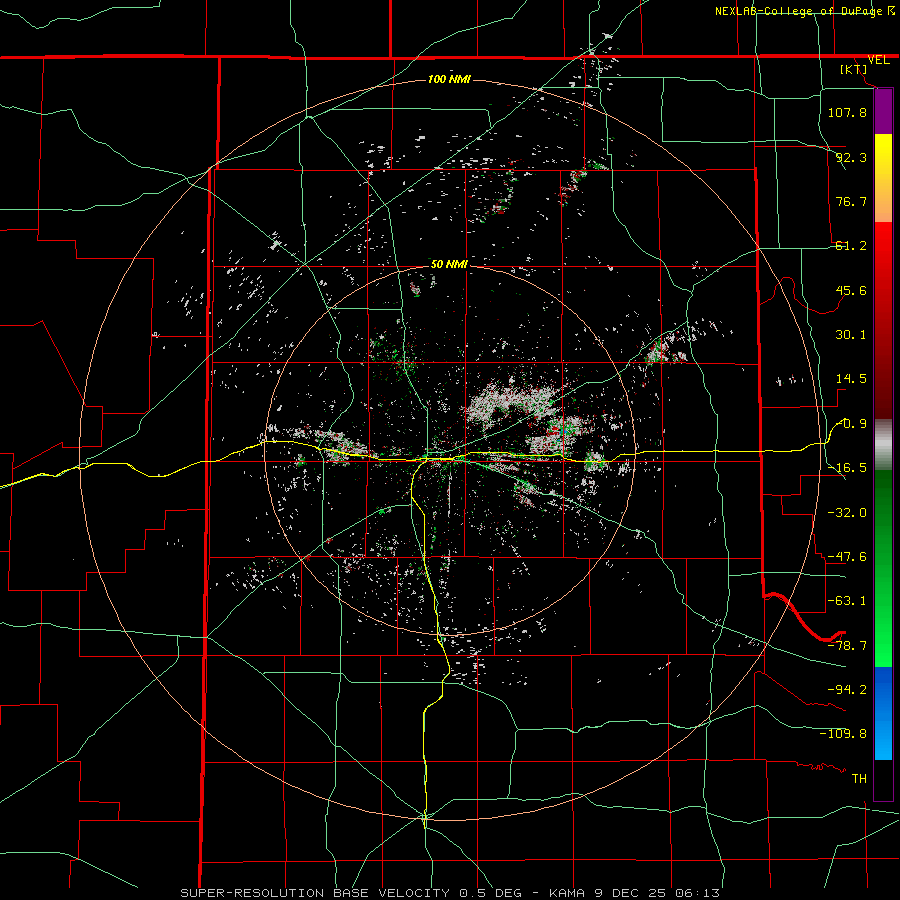900x900 pixels.
Task: Click the yellow-orange segment of the color bar
Action: 883,178
